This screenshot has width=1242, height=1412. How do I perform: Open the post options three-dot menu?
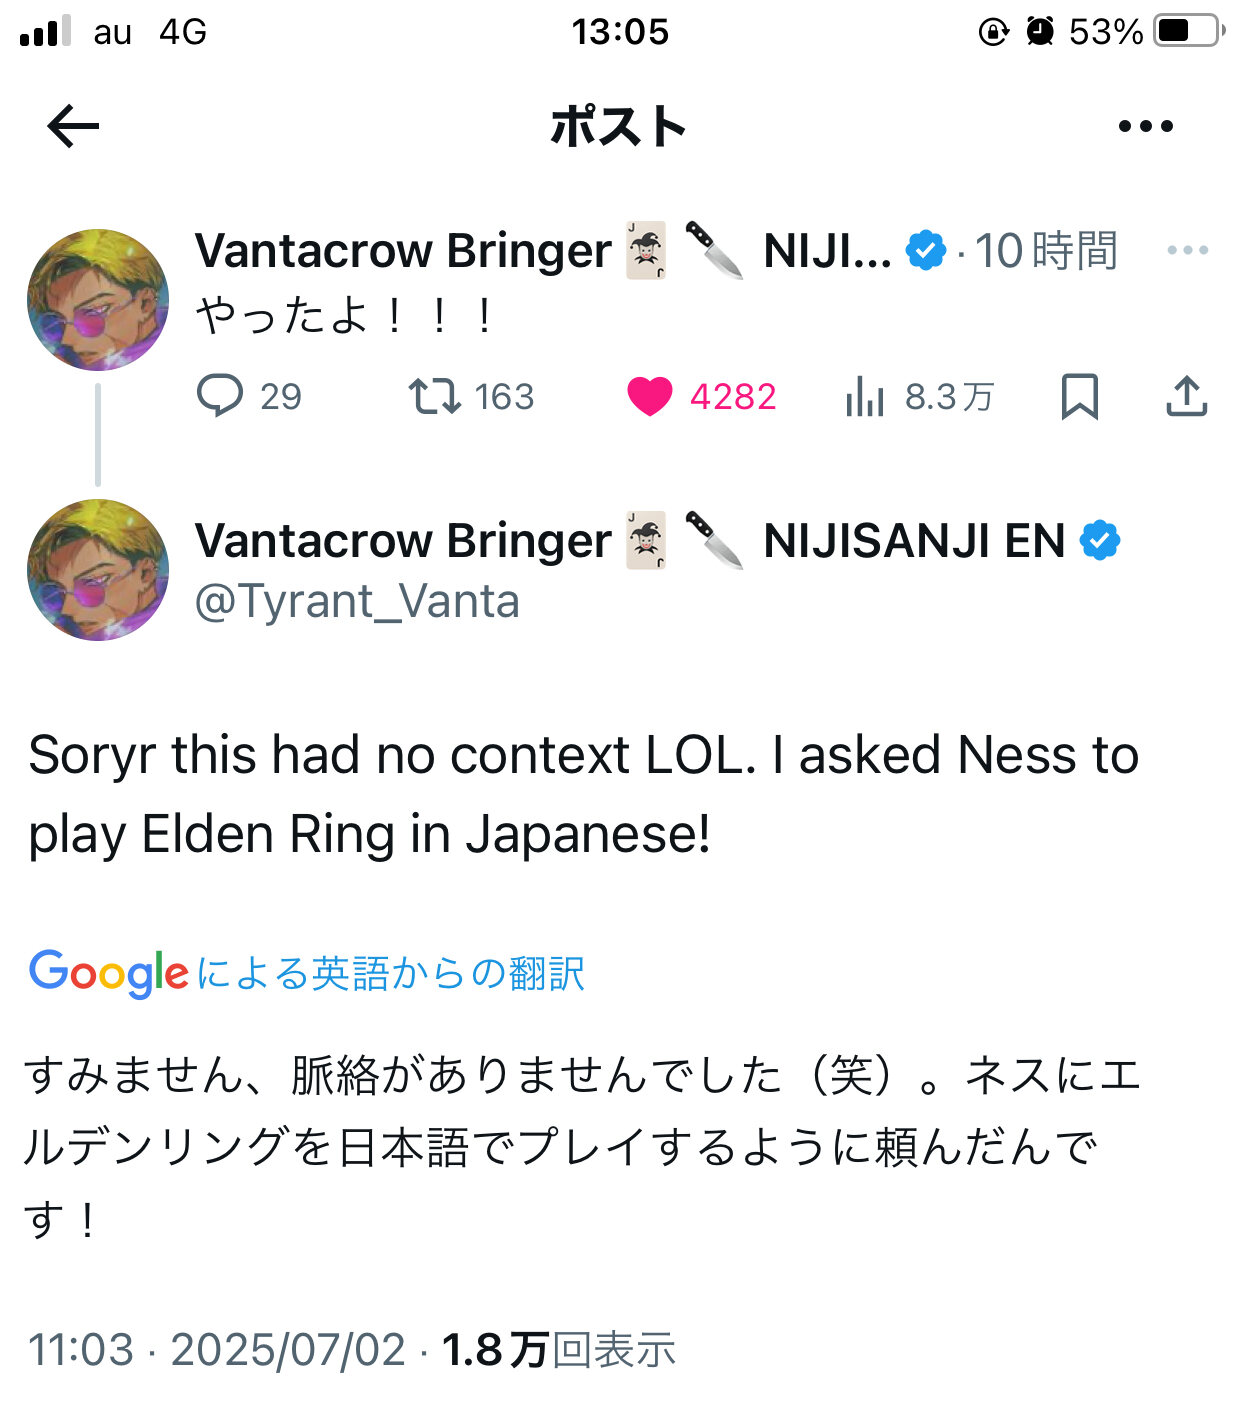(x=1145, y=127)
